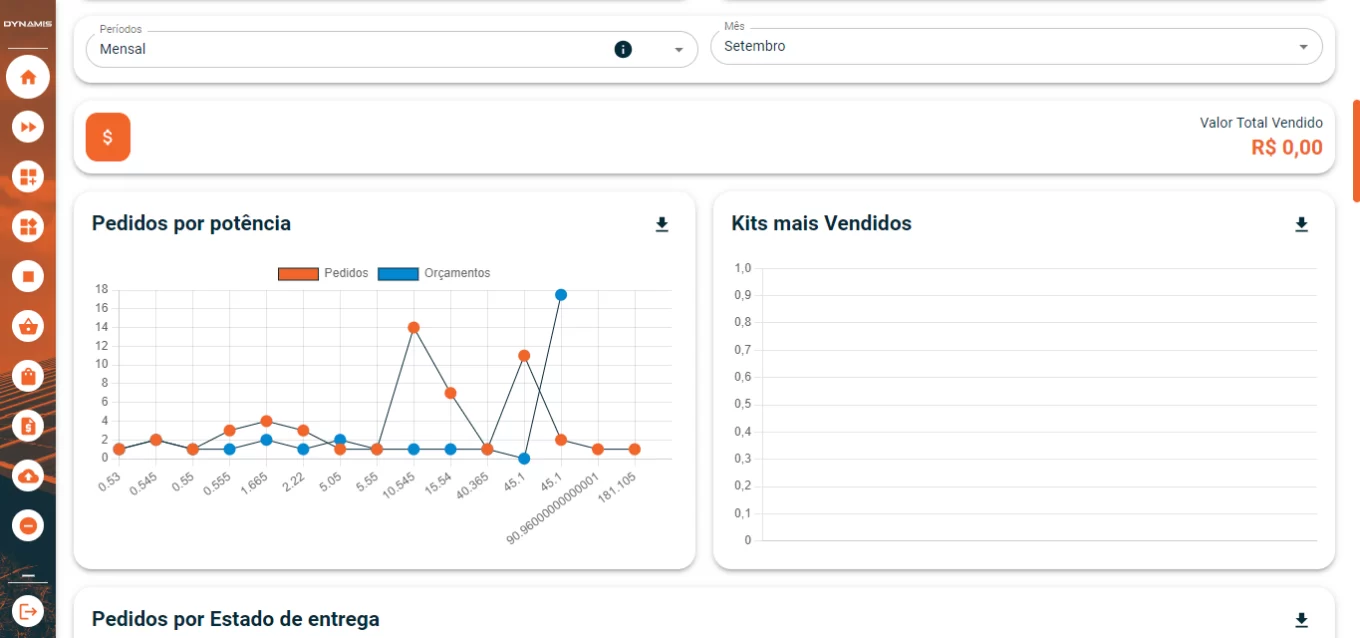
Task: Click the home icon in sidebar
Action: (x=28, y=77)
